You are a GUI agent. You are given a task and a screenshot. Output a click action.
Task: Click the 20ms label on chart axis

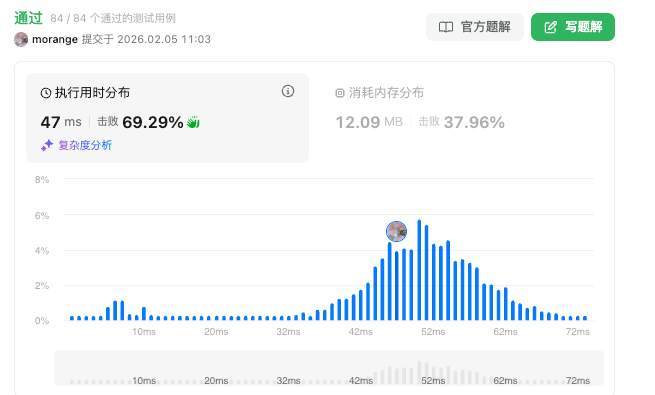[x=216, y=332]
